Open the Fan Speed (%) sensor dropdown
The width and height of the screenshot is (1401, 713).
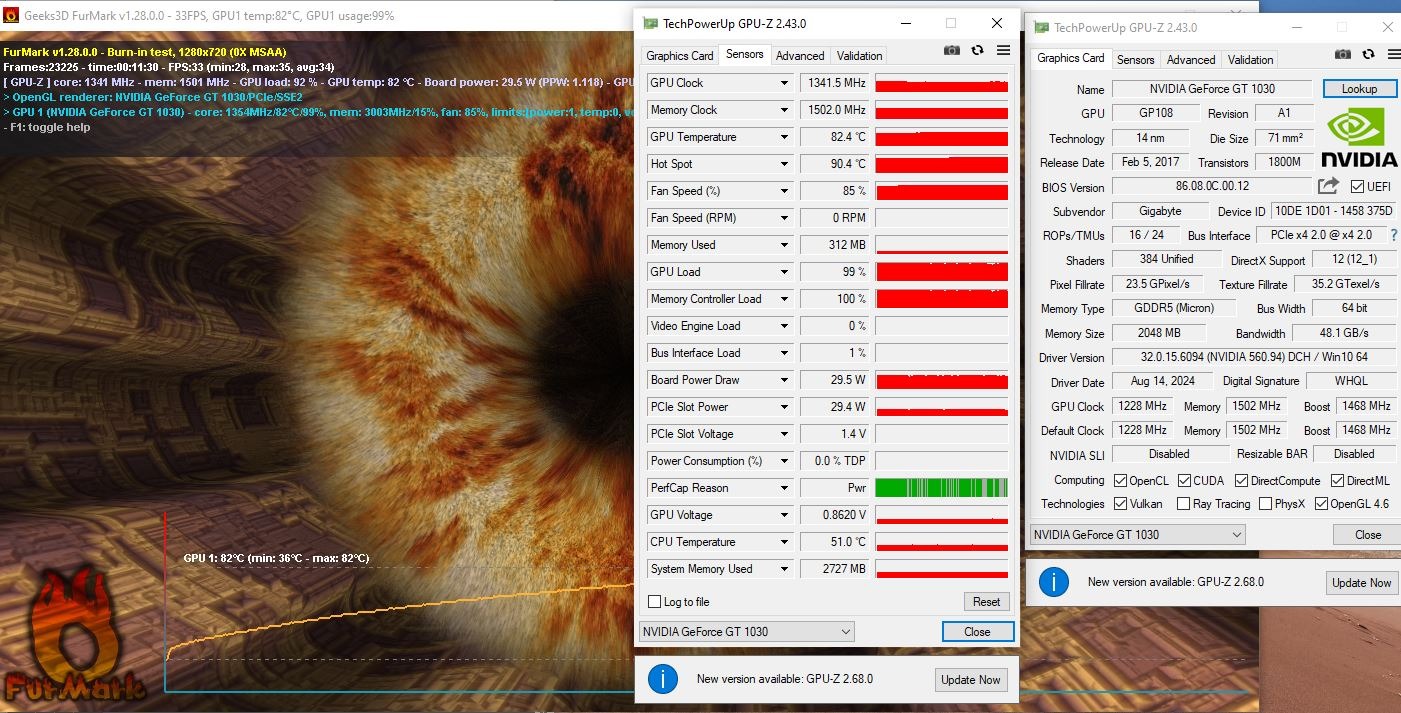[785, 191]
